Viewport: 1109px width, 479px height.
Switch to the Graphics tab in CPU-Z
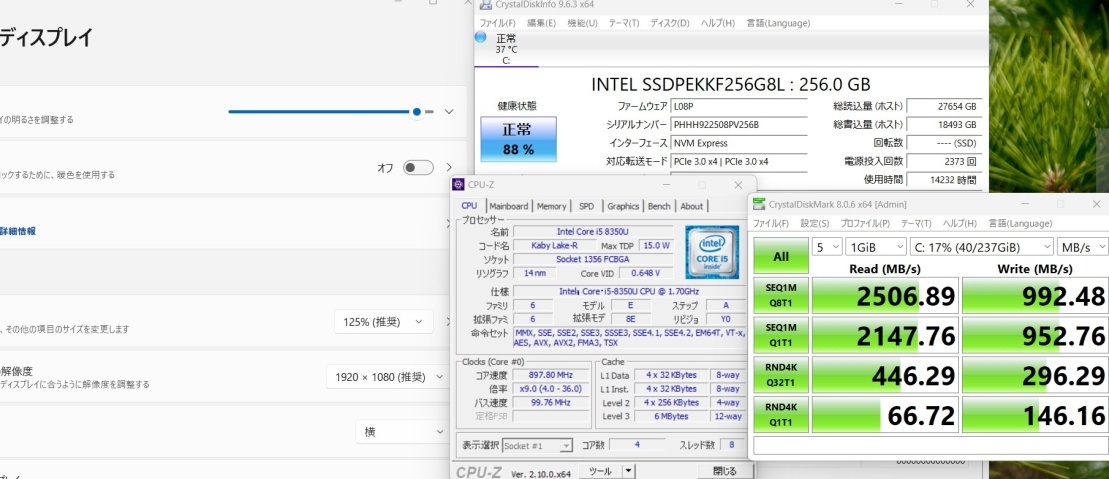[623, 206]
